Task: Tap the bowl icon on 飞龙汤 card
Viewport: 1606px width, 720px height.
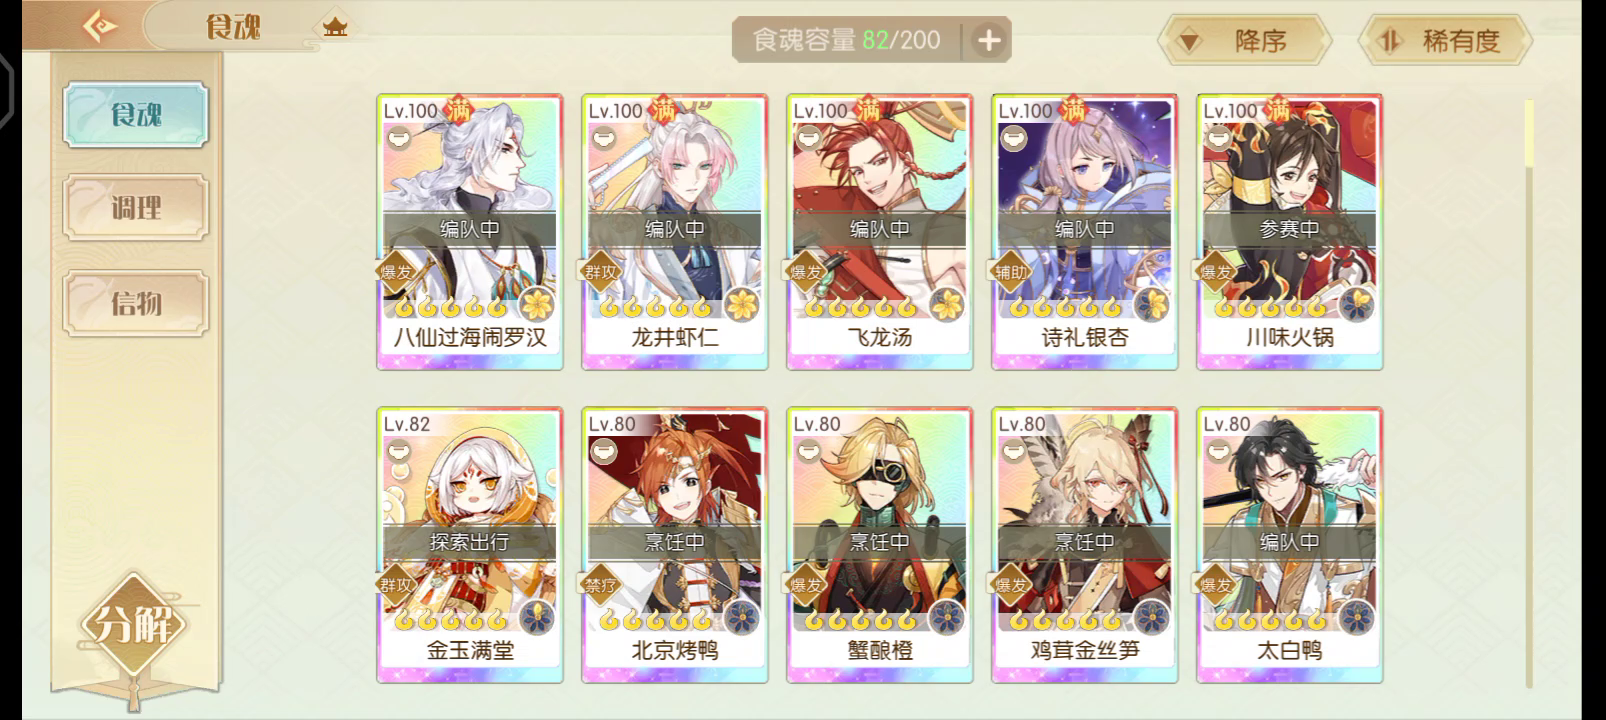Action: [x=807, y=140]
